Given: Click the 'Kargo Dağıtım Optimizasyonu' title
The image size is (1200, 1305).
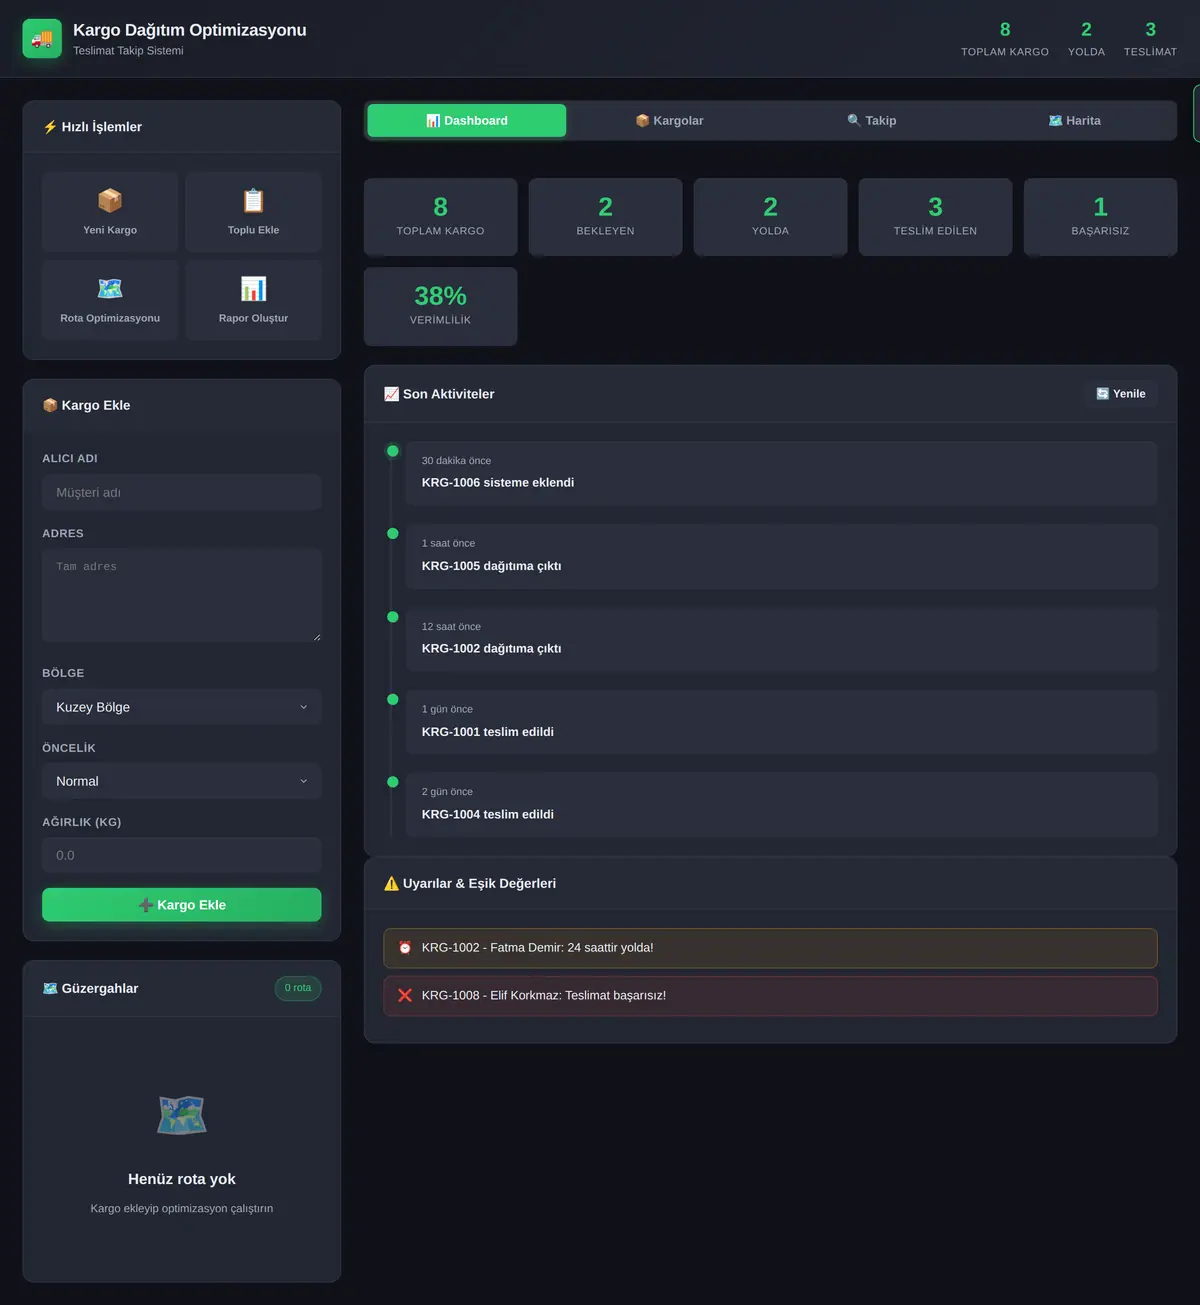Looking at the screenshot, I should click(x=190, y=30).
